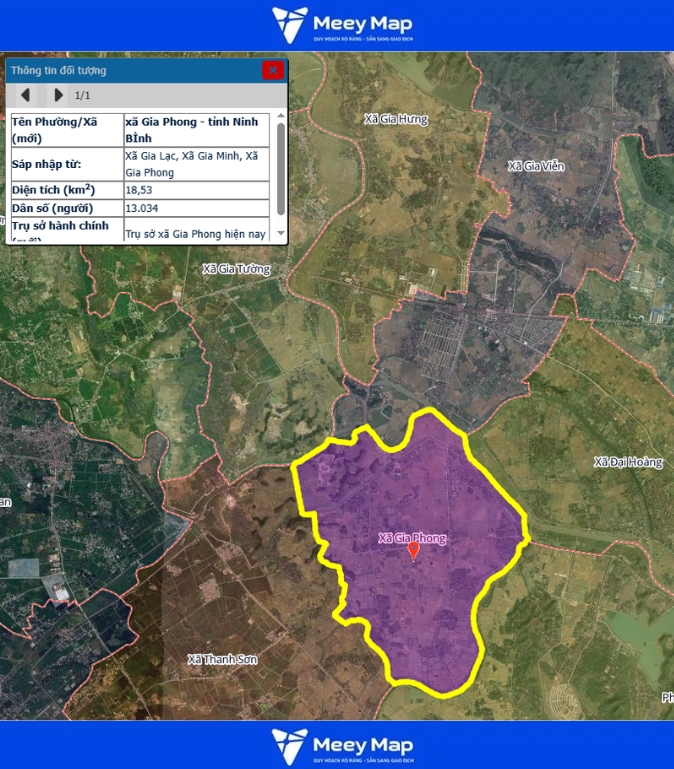Viewport: 674px width, 769px height.
Task: Select the Xã Gia Hưng map label
Action: coord(396,120)
